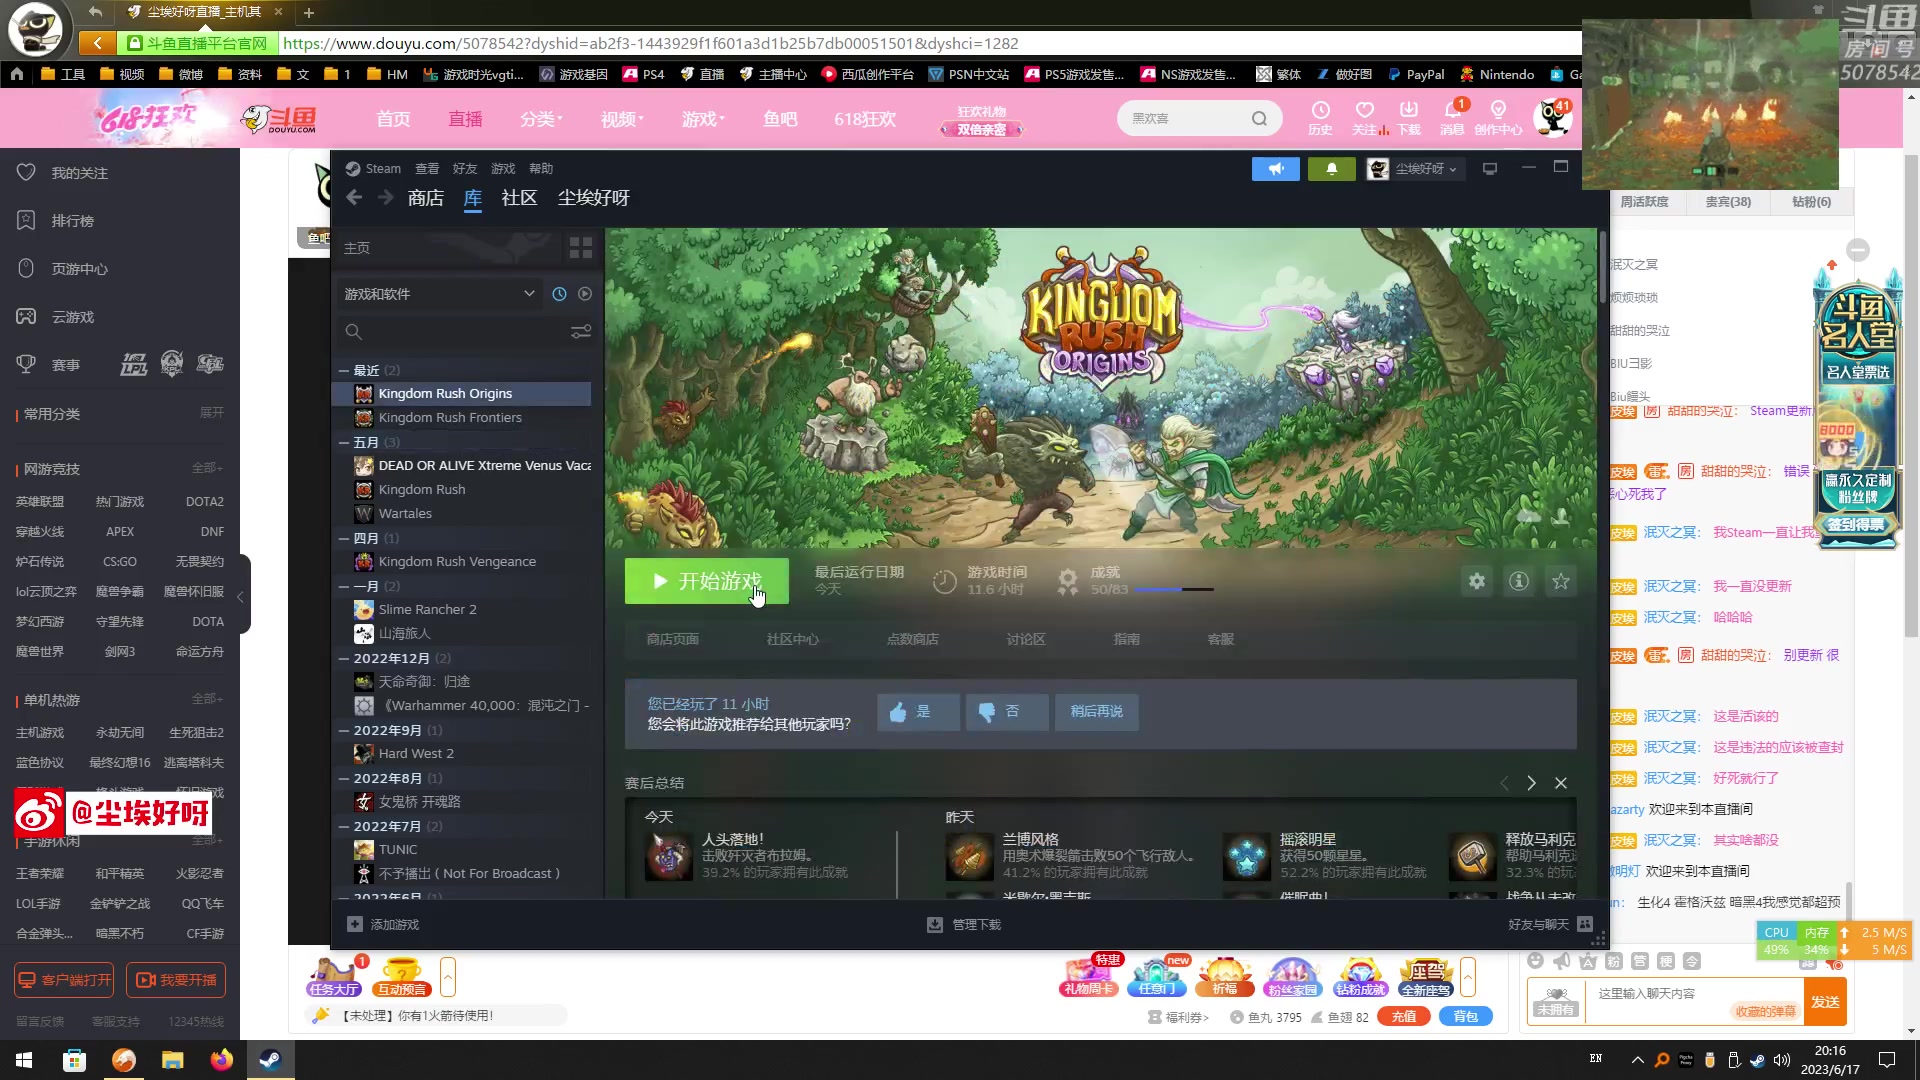The height and width of the screenshot is (1080, 1920).
Task: Open Douyu user avatar
Action: click(1552, 118)
